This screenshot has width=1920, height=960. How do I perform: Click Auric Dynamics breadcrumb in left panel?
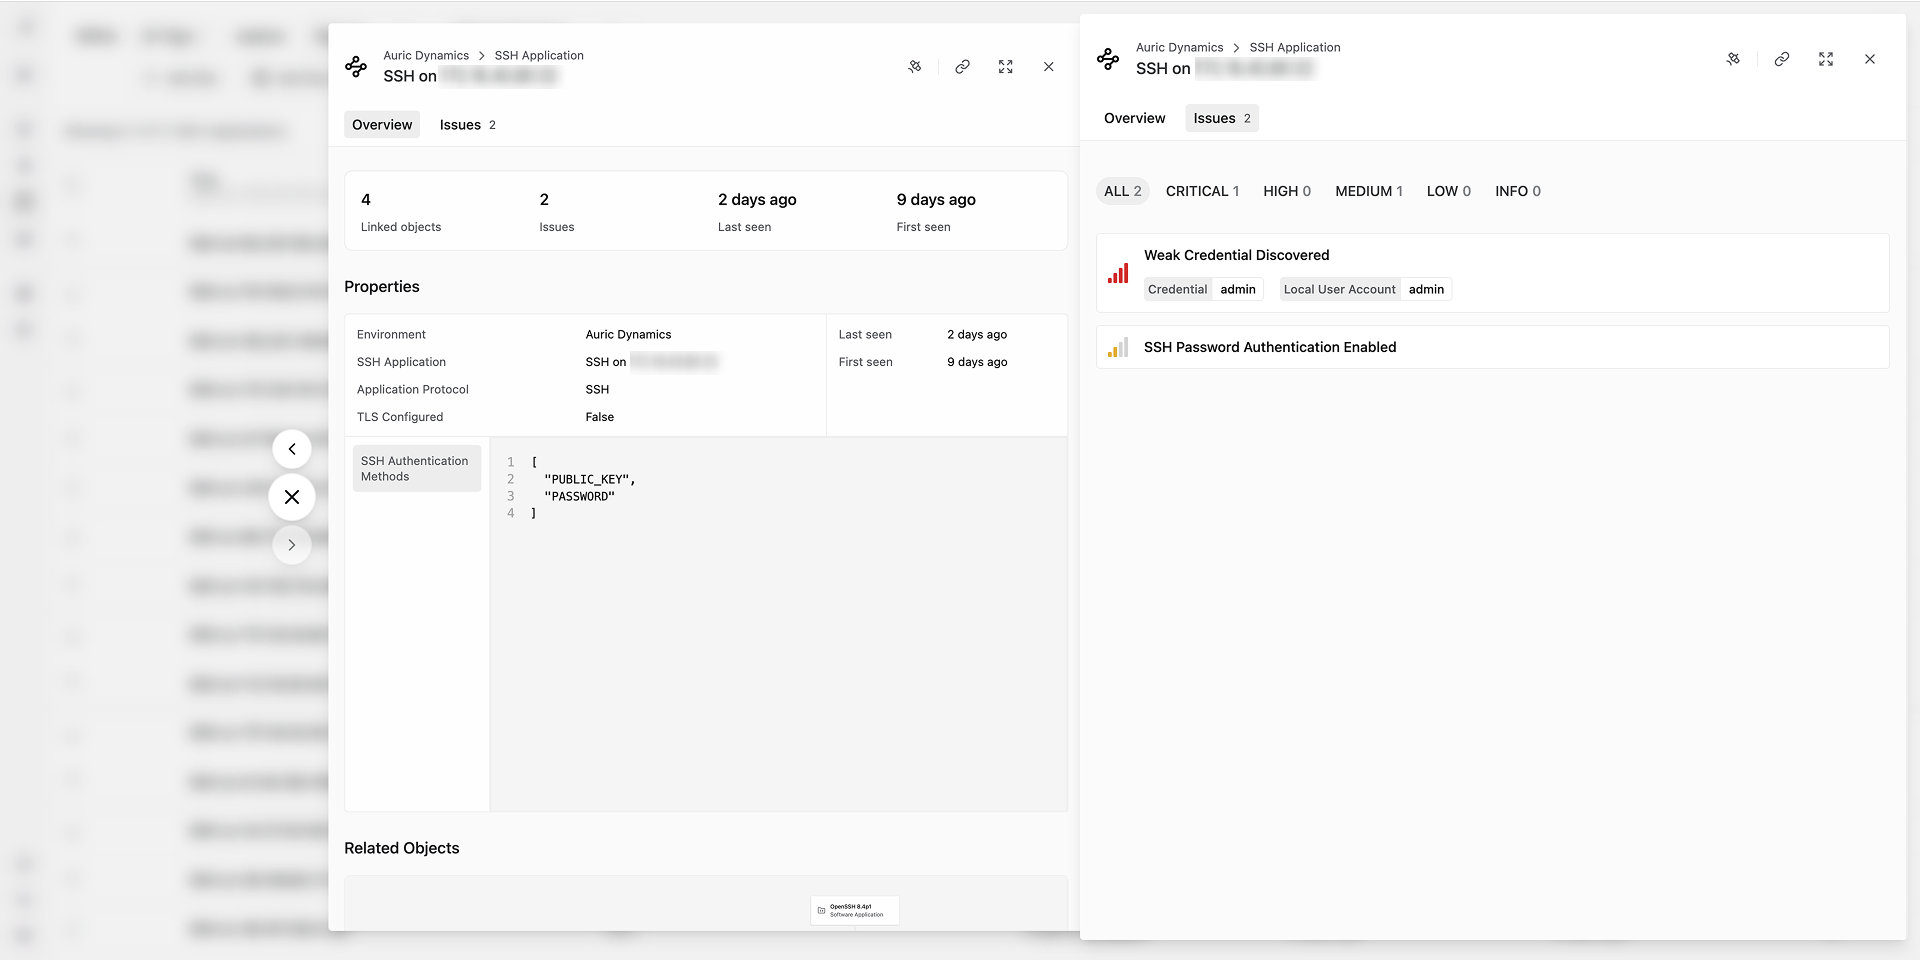pos(426,55)
